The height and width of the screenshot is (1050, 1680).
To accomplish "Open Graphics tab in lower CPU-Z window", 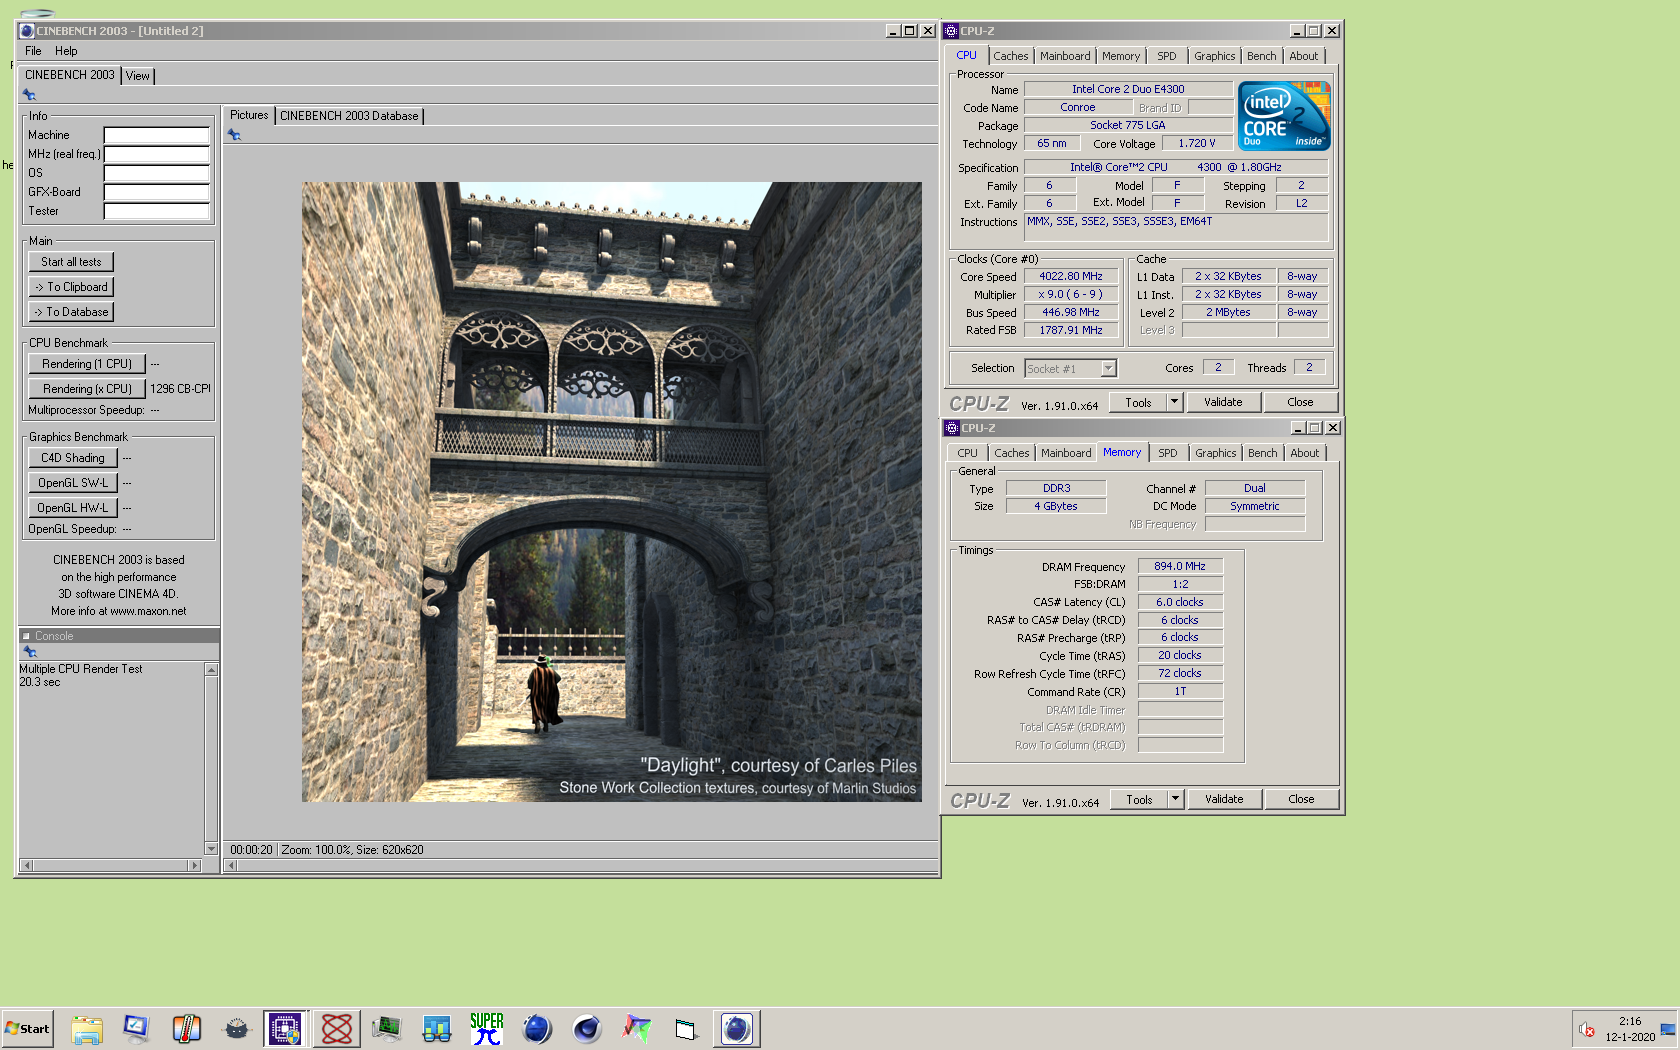I will coord(1216,453).
